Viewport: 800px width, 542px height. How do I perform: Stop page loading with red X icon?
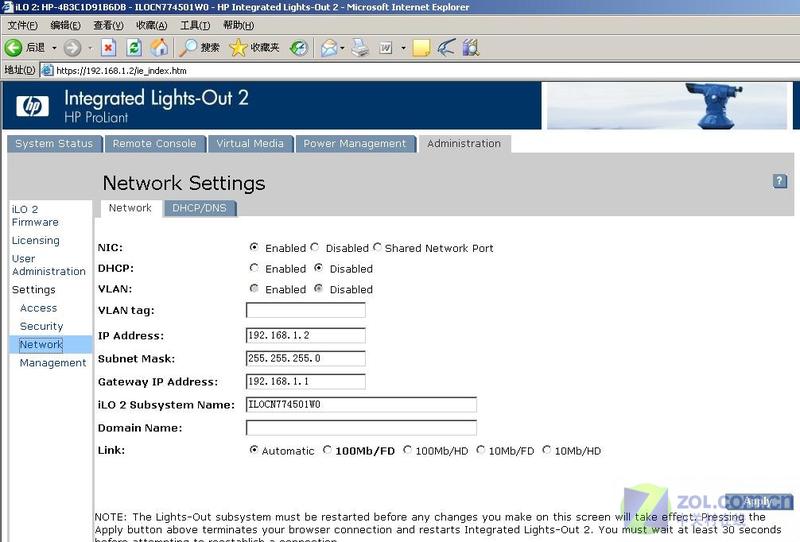pyautogui.click(x=108, y=48)
